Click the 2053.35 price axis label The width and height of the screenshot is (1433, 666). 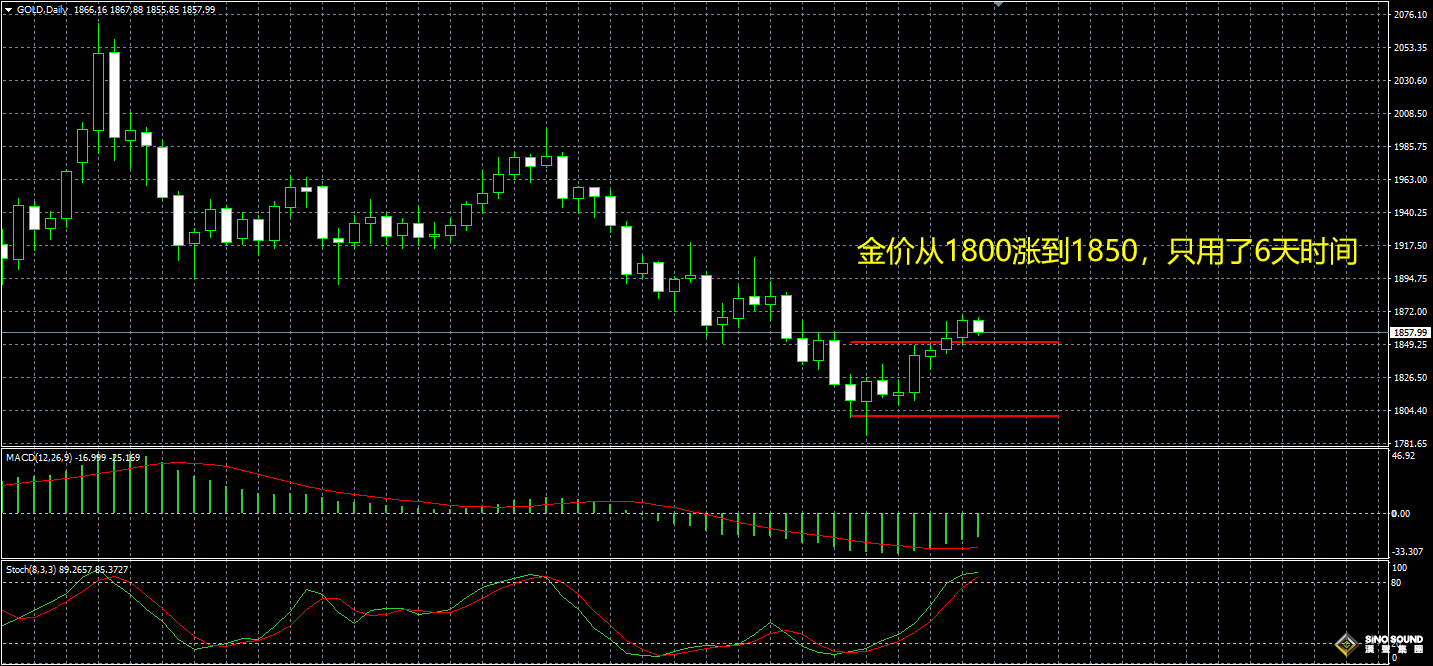pos(1409,48)
